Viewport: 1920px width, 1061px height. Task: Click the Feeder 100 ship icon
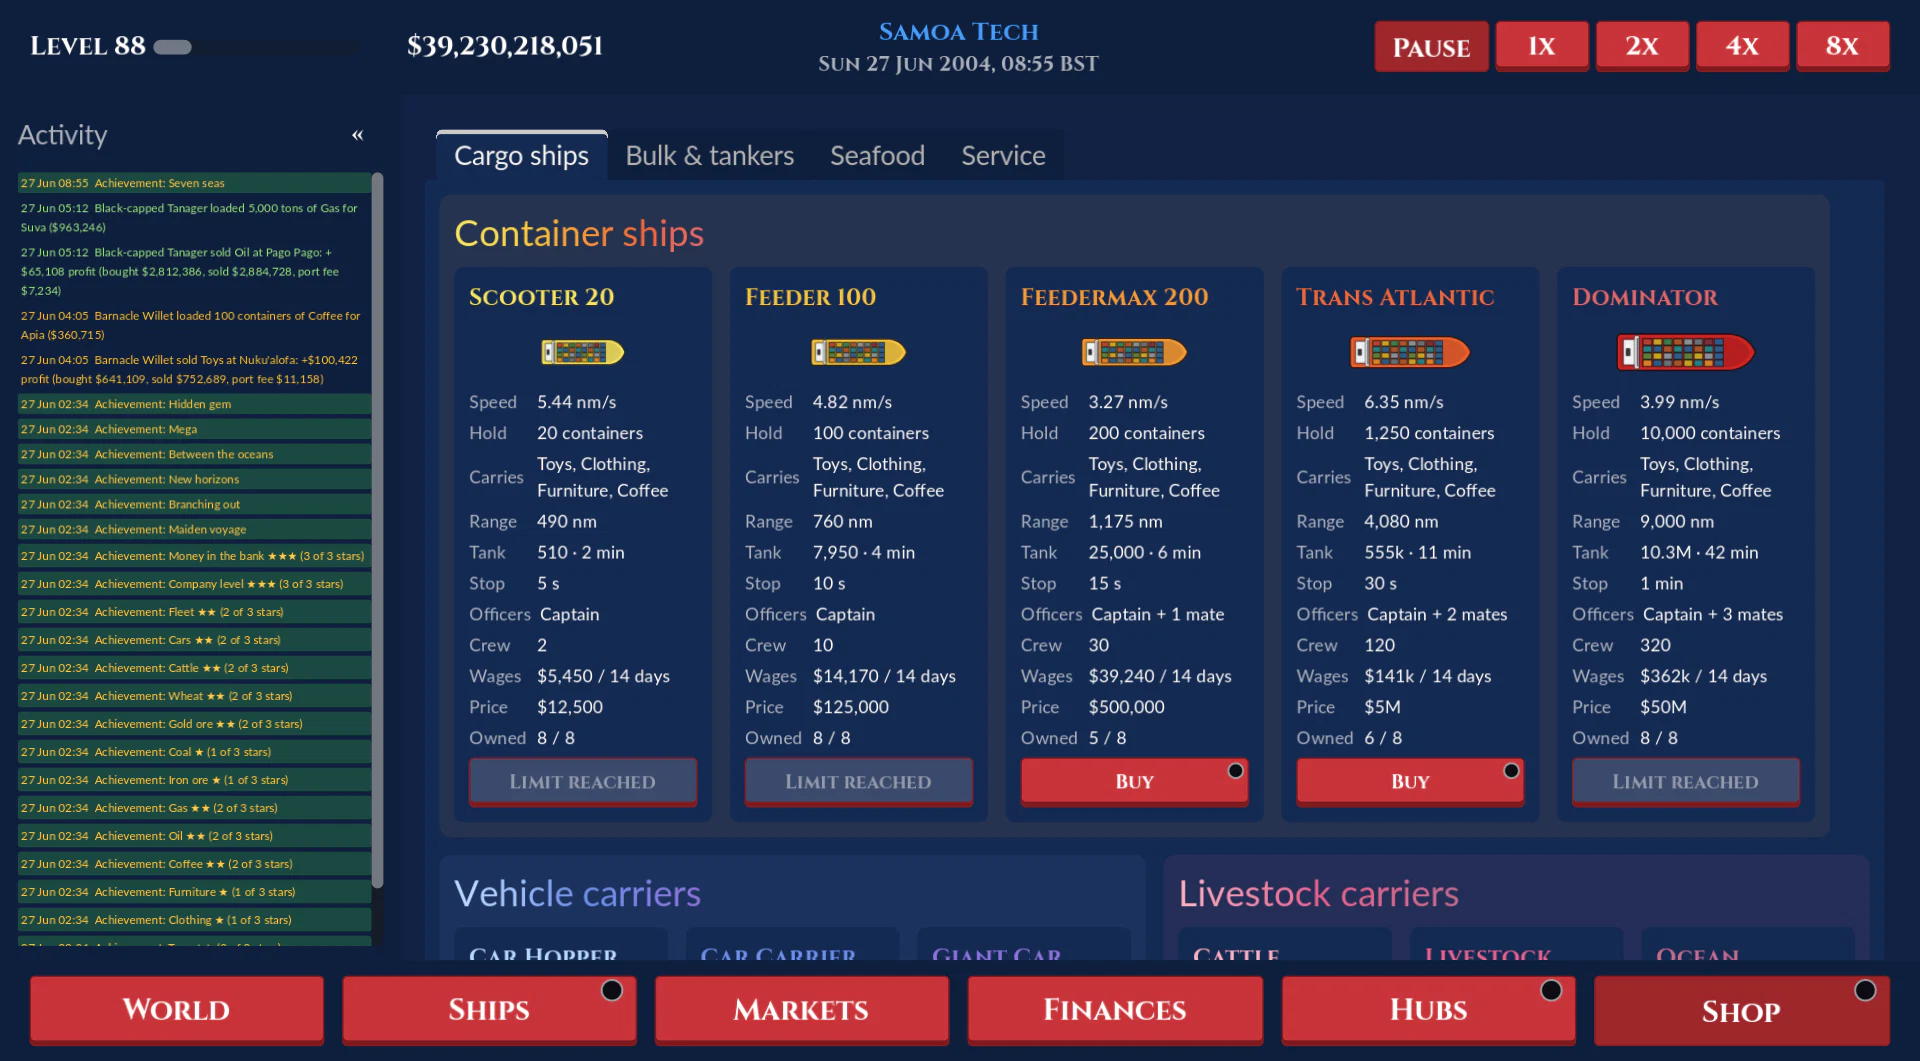point(858,352)
